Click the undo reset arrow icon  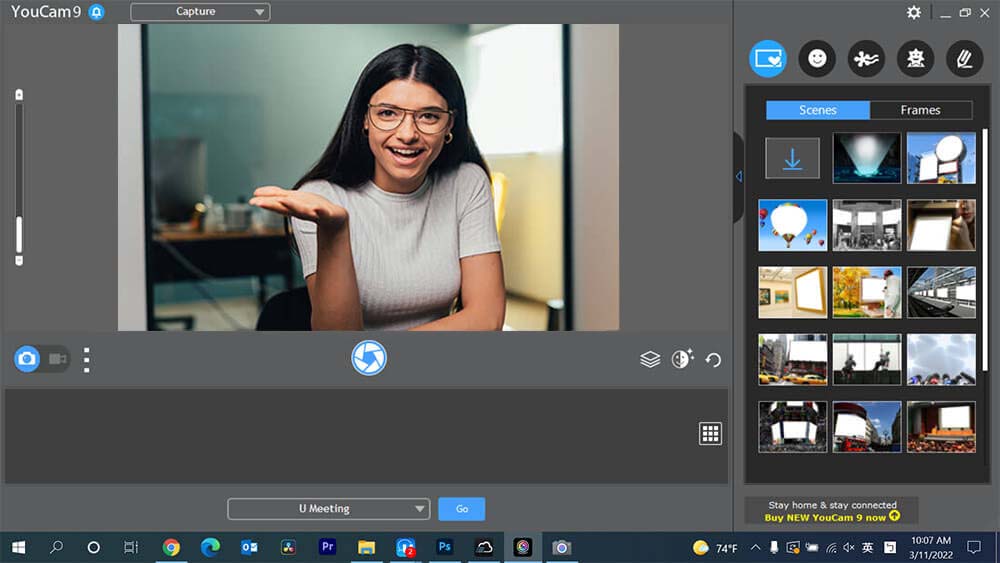(x=713, y=360)
